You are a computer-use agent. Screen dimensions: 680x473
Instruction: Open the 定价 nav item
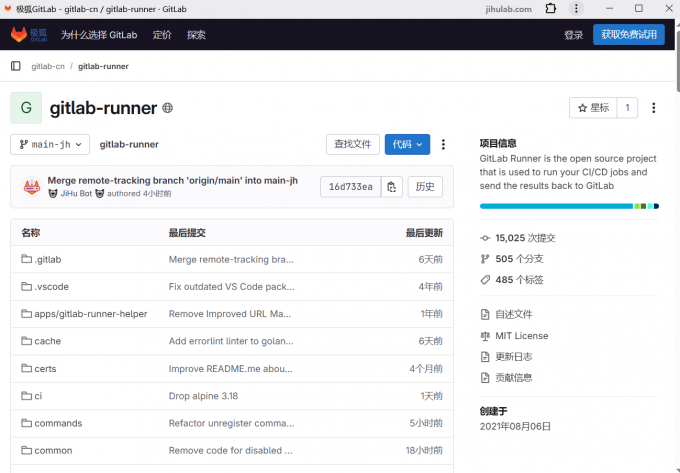tap(162, 35)
